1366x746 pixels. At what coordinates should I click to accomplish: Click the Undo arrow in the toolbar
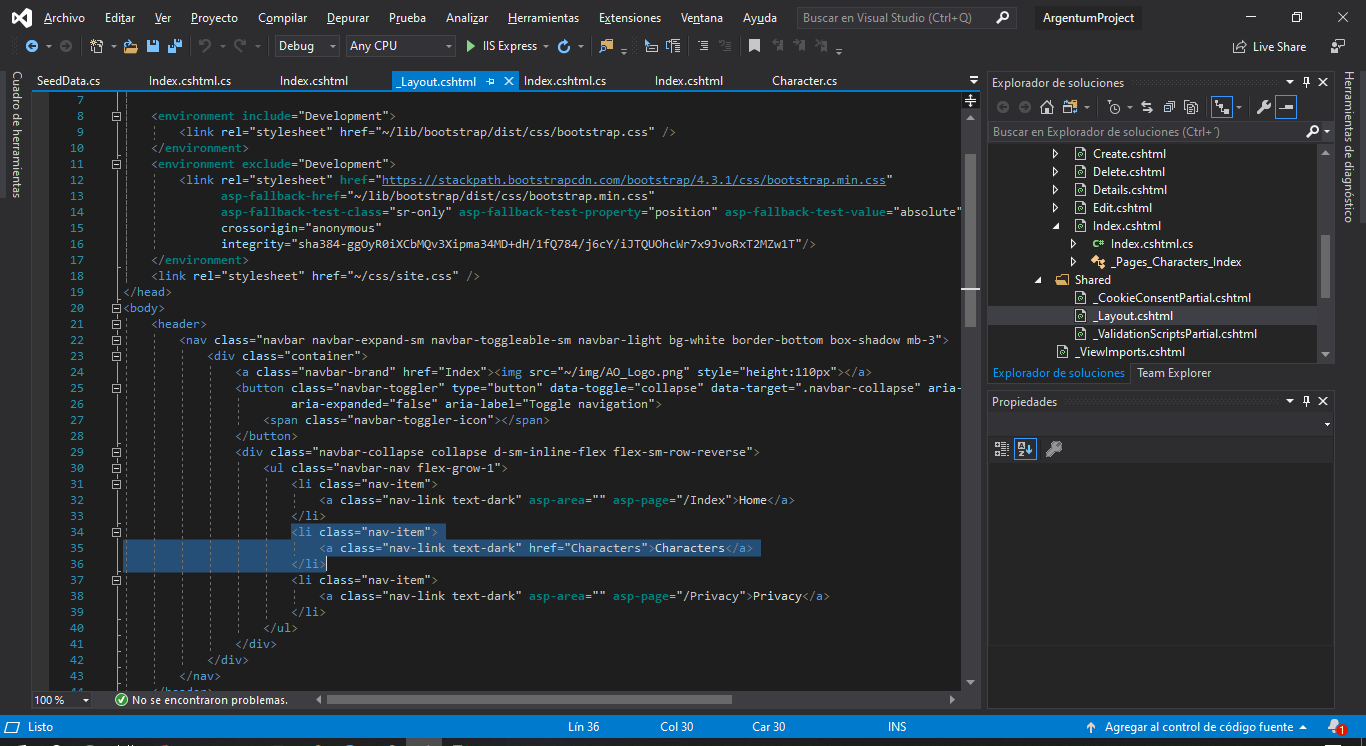click(x=205, y=46)
